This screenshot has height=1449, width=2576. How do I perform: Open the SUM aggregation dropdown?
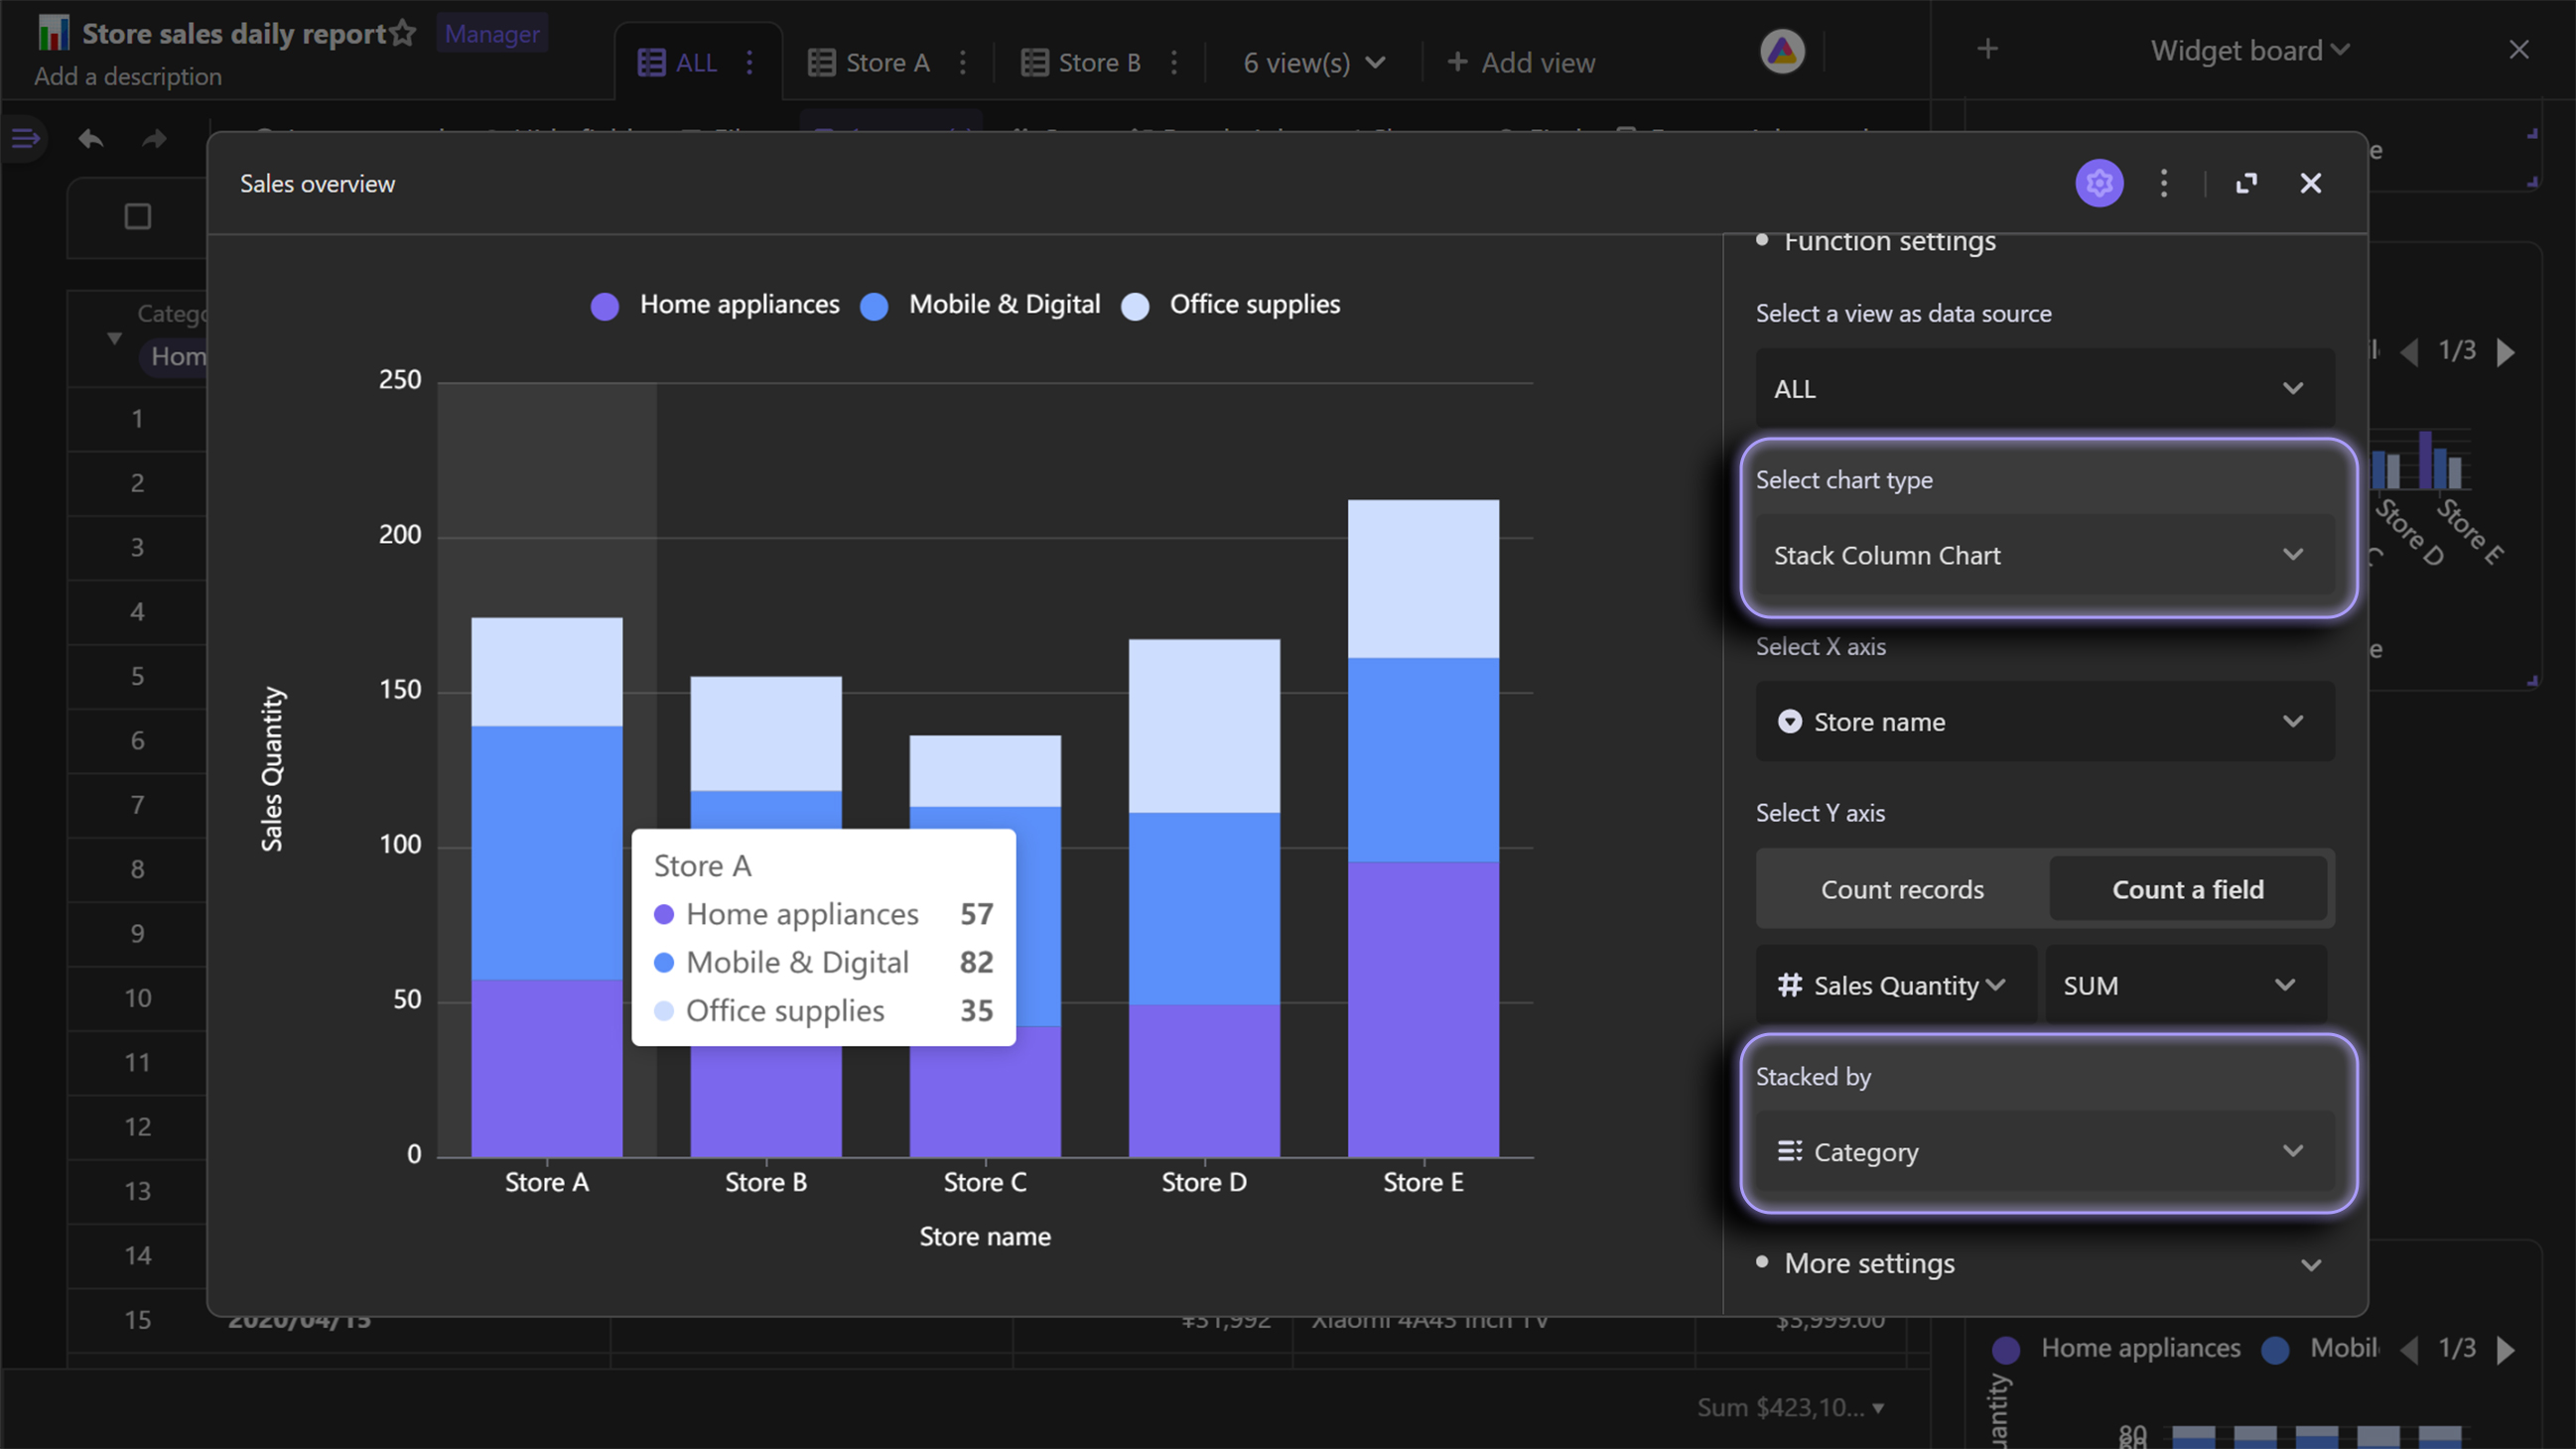(2186, 985)
